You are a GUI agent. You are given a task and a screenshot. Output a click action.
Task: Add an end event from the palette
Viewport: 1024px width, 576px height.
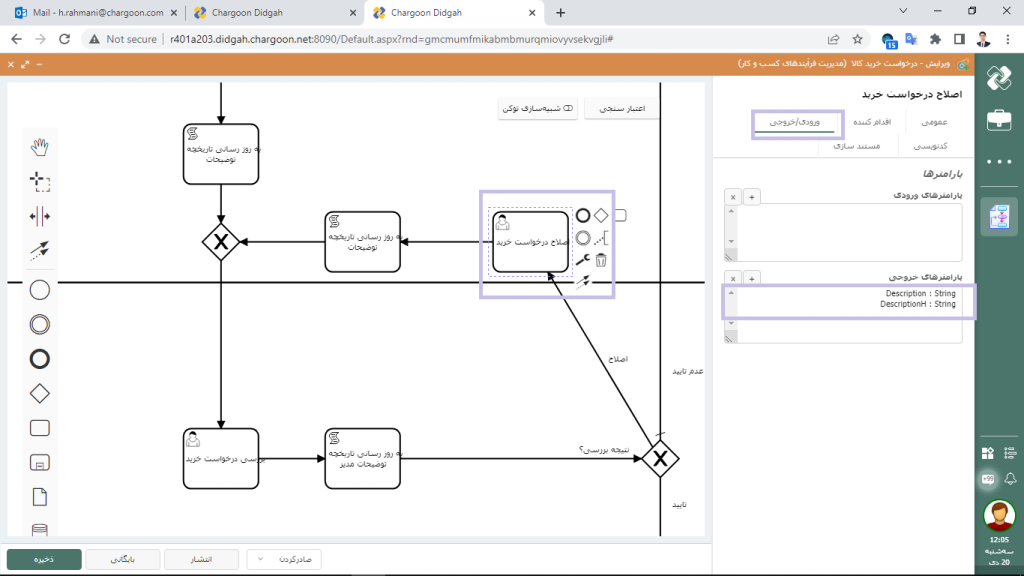click(x=40, y=359)
